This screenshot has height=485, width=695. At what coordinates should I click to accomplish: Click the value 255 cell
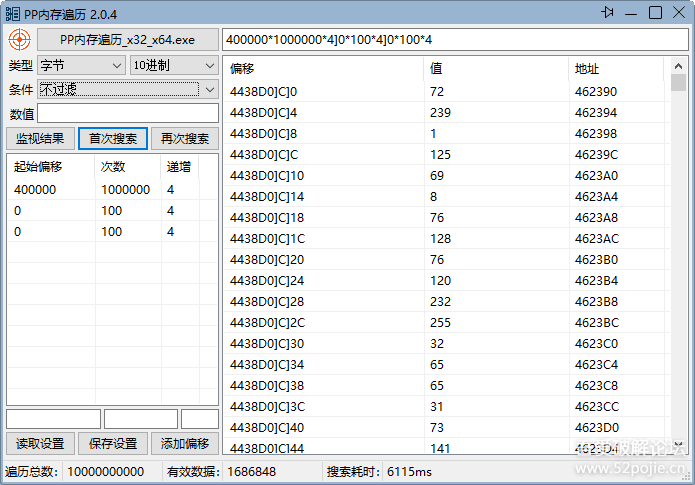click(496, 322)
